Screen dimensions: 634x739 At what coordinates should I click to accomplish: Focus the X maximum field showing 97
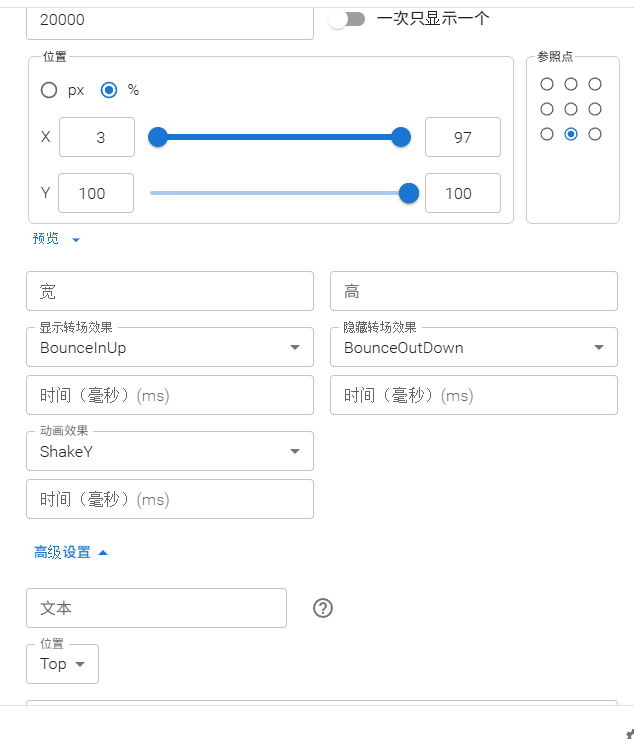[x=463, y=137]
